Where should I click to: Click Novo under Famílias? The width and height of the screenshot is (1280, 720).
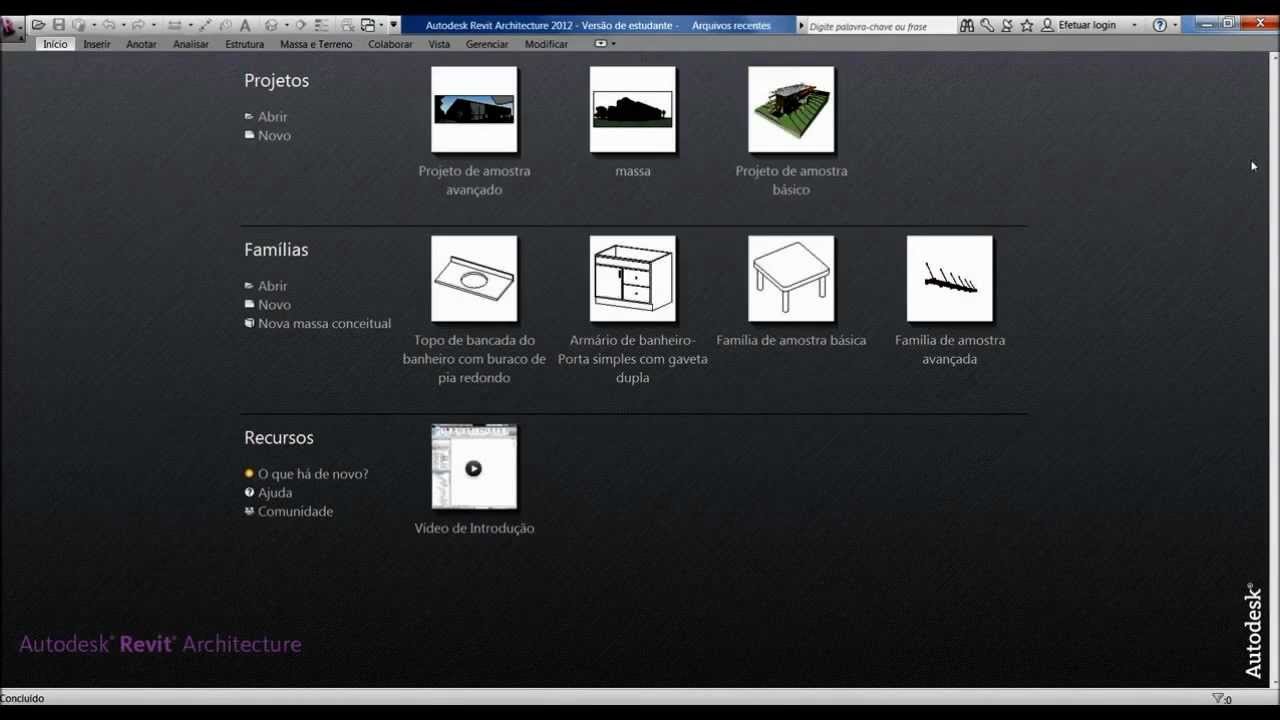[x=274, y=305]
